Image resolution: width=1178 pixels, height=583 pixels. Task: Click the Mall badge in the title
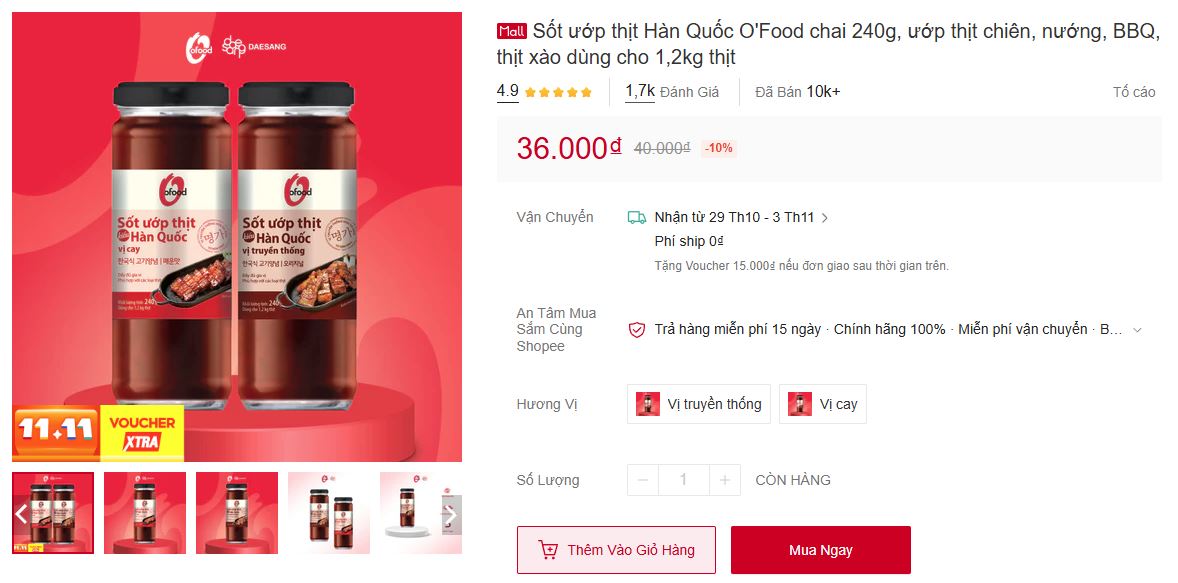(x=512, y=31)
